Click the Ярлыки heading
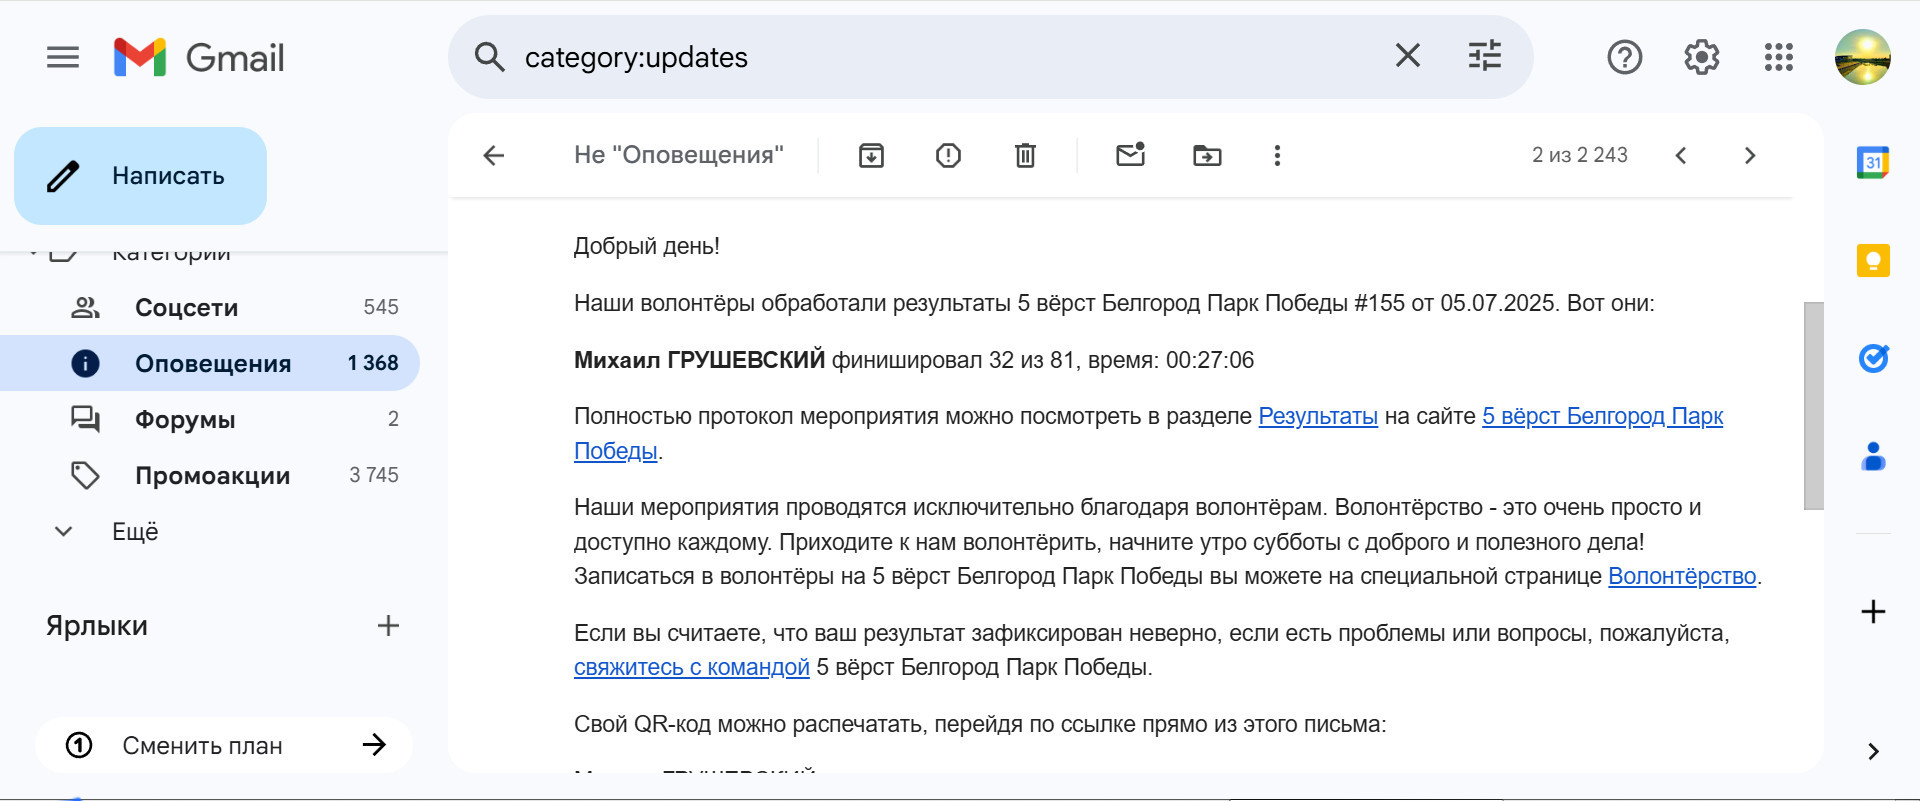1920x801 pixels. click(97, 626)
